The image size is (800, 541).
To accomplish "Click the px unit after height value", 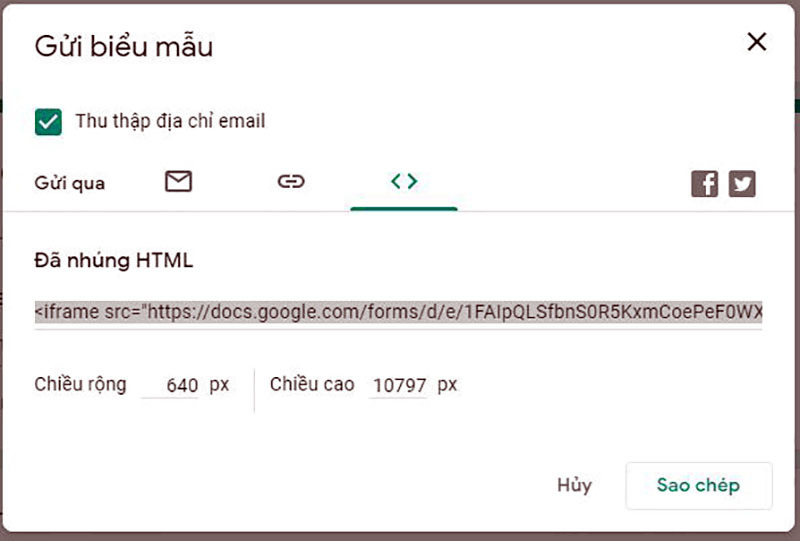I will [447, 384].
